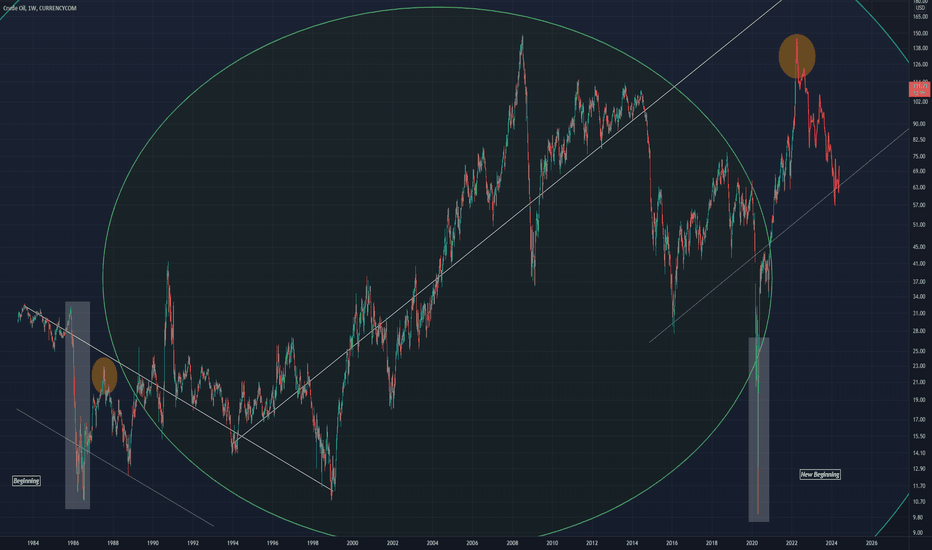This screenshot has height=550, width=932.
Task: Click the 1988 label on the time axis
Action: [x=113, y=543]
